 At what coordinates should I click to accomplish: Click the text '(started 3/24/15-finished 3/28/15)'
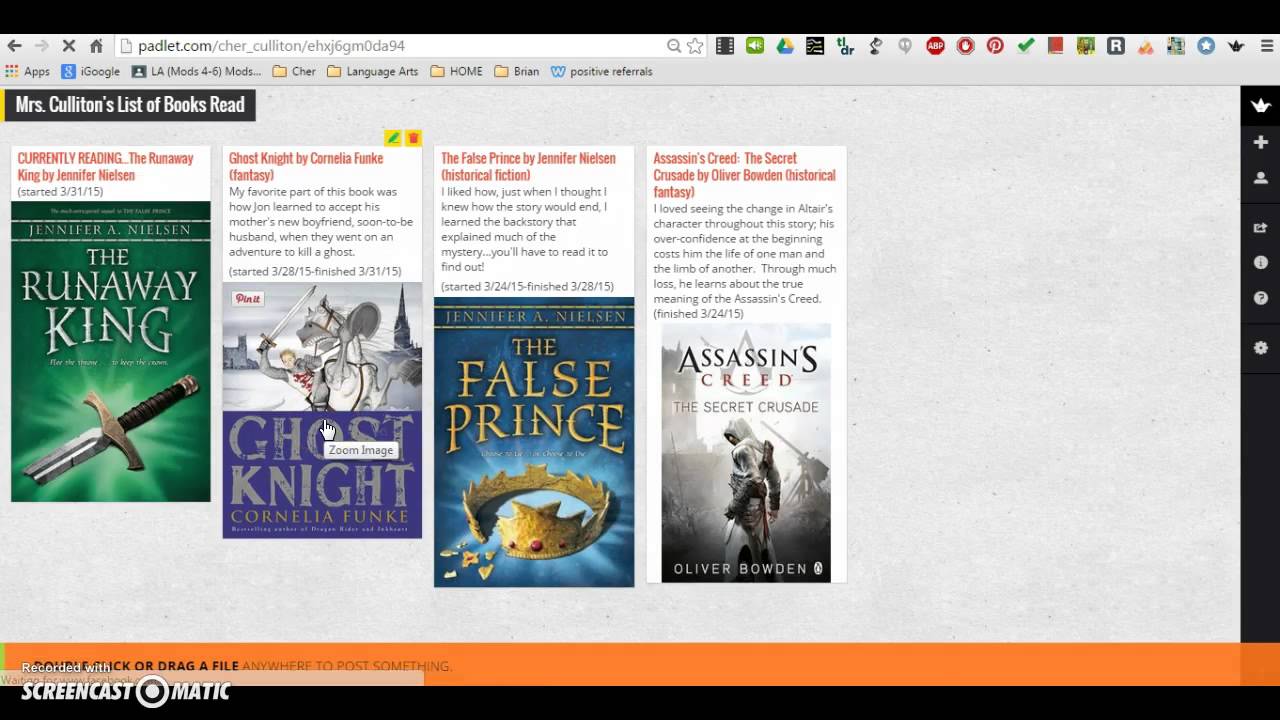[x=527, y=287]
